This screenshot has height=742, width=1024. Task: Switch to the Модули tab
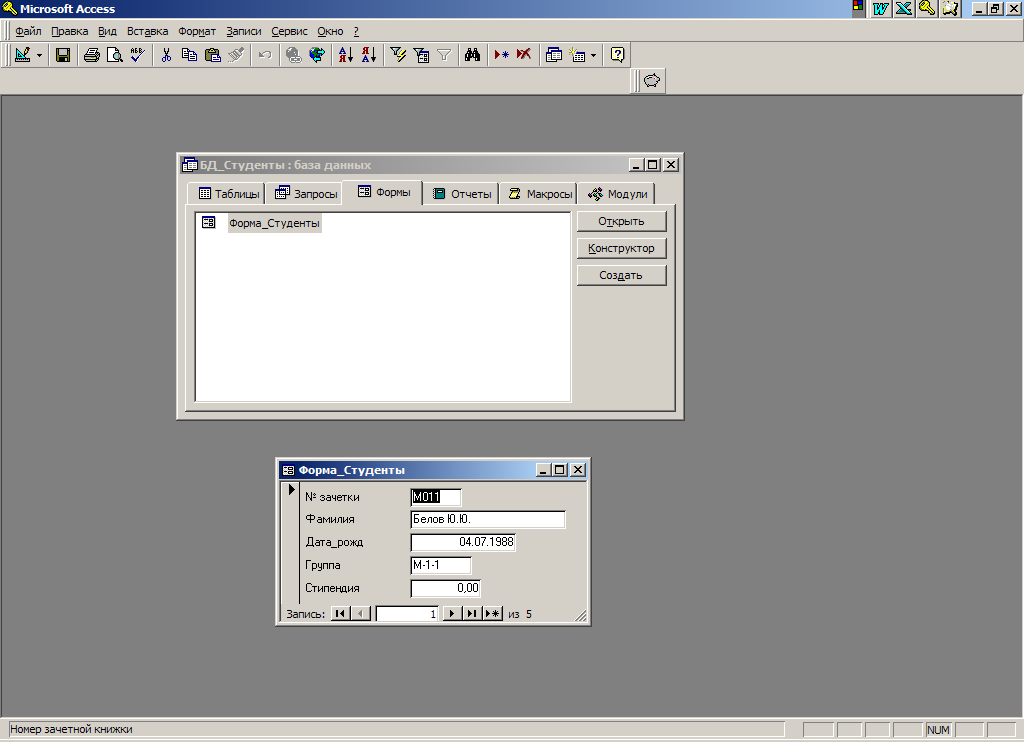[616, 194]
